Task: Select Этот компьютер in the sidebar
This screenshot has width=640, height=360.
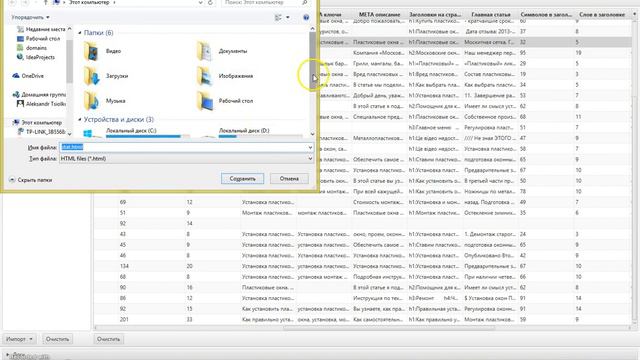Action: coord(37,122)
